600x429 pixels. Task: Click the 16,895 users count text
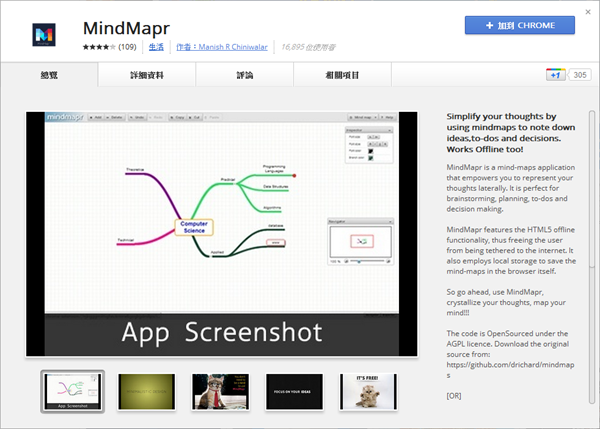[x=308, y=47]
